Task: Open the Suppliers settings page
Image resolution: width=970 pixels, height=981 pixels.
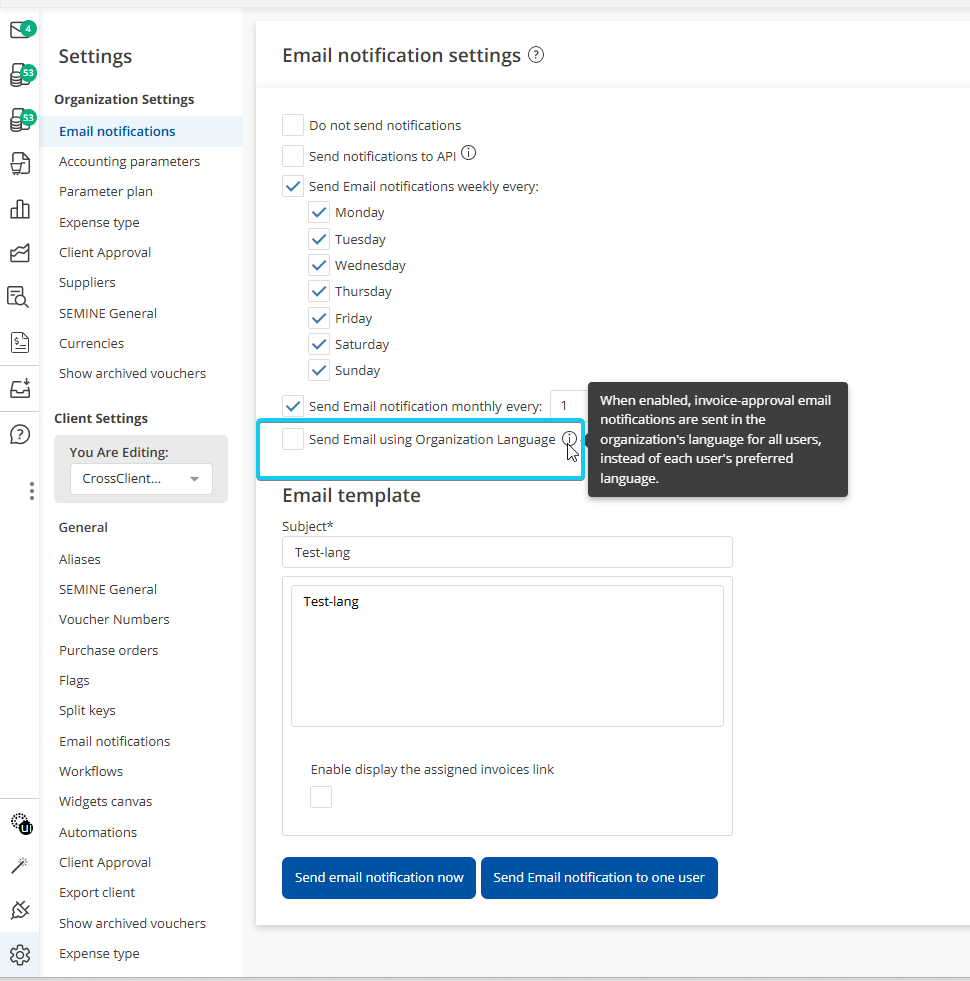Action: [87, 282]
